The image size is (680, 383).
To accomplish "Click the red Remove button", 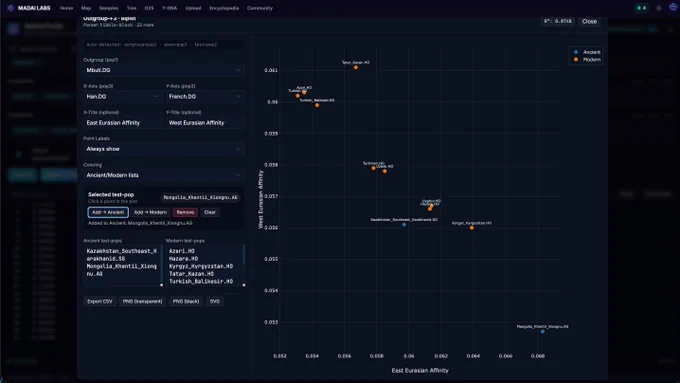I will (185, 212).
